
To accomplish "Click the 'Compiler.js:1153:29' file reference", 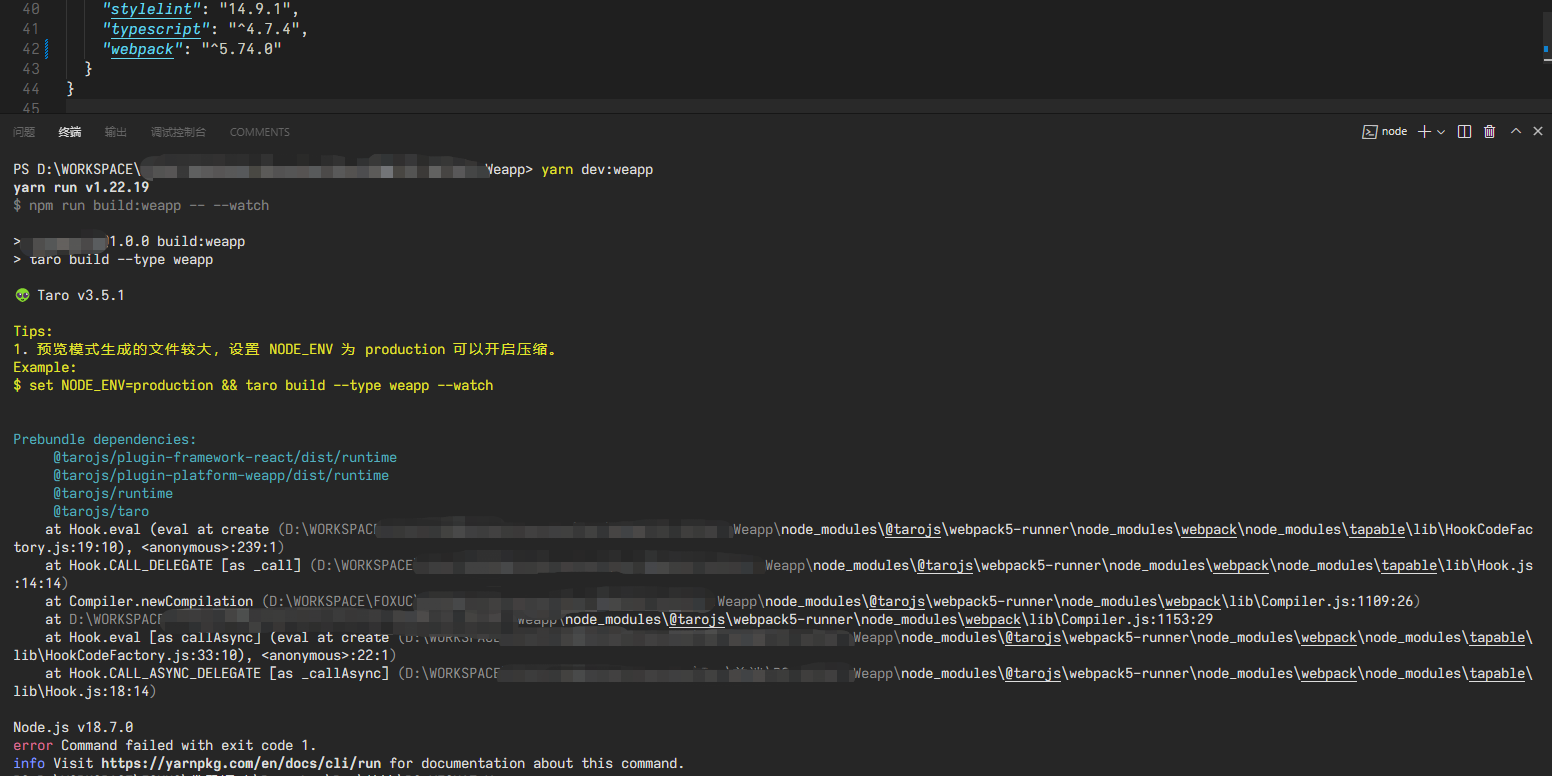I will (1137, 619).
